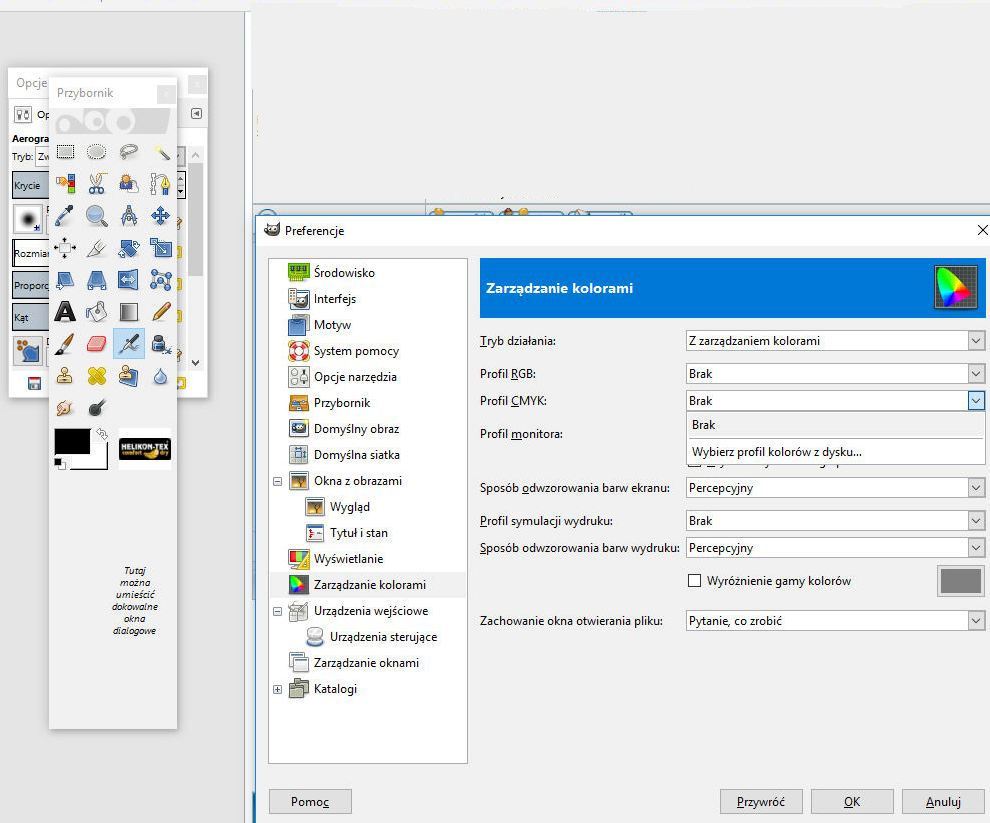
Task: Click the Przywróć button
Action: point(761,801)
